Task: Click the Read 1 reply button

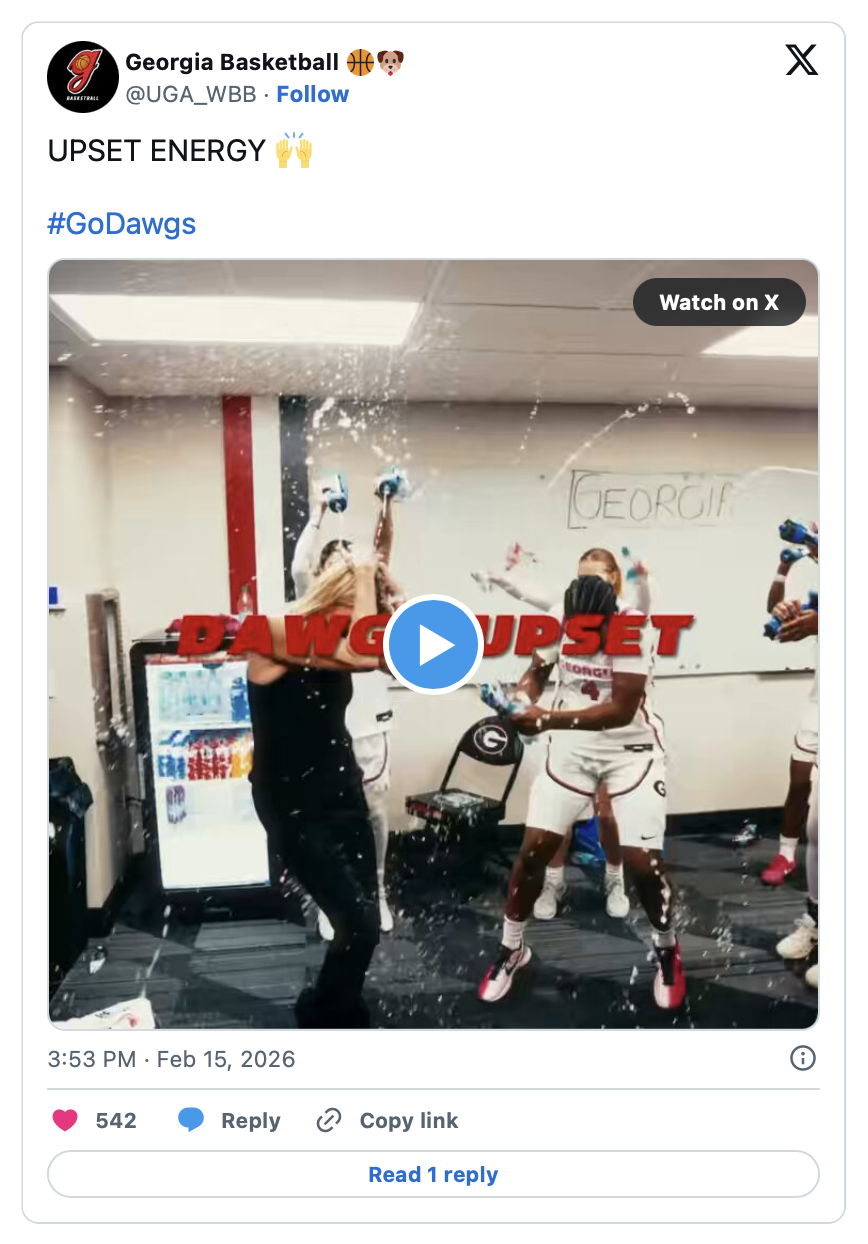Action: point(434,1174)
